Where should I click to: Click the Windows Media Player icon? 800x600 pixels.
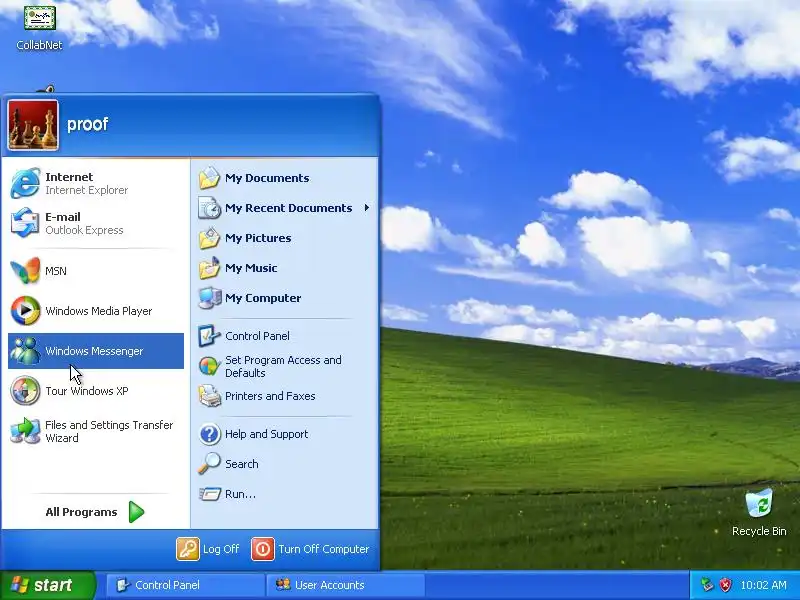[x=25, y=311]
